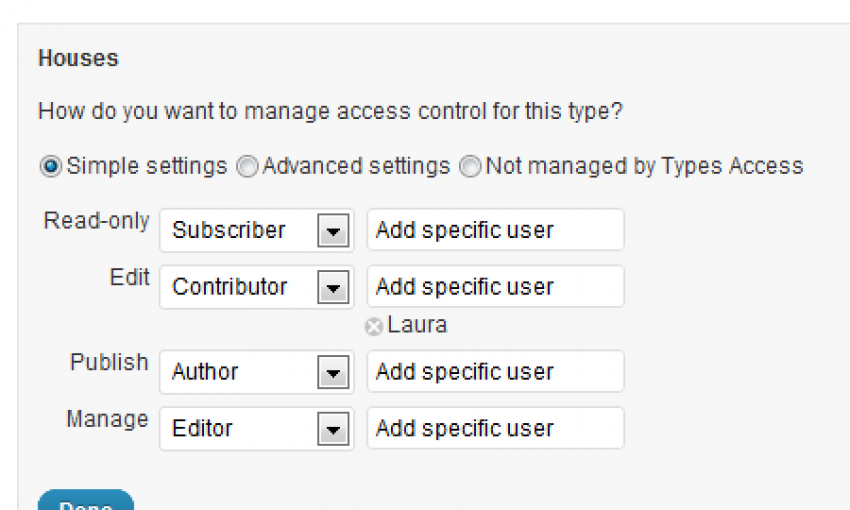
Task: Select Not managed by Types Access
Action: click(x=470, y=166)
